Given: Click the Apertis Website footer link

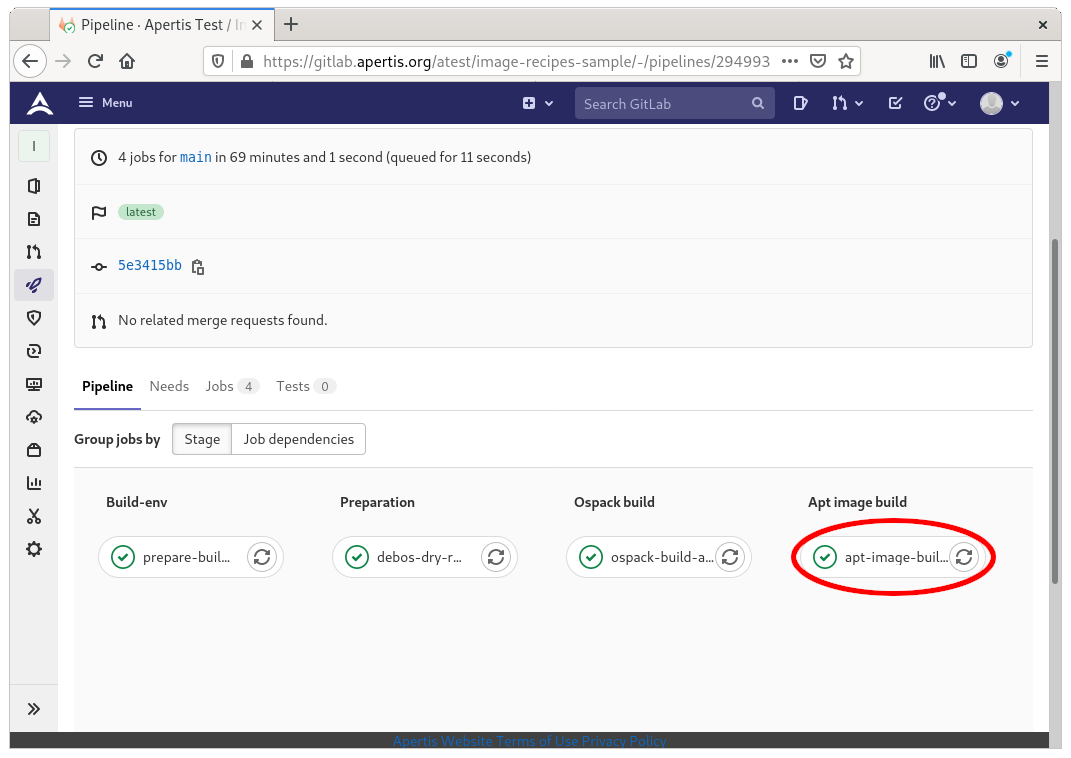Looking at the screenshot, I should click(x=443, y=741).
